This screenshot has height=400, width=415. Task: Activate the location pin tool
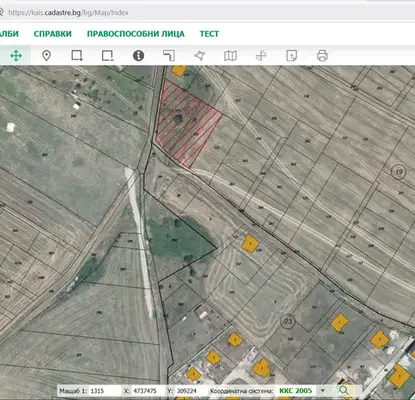46,56
